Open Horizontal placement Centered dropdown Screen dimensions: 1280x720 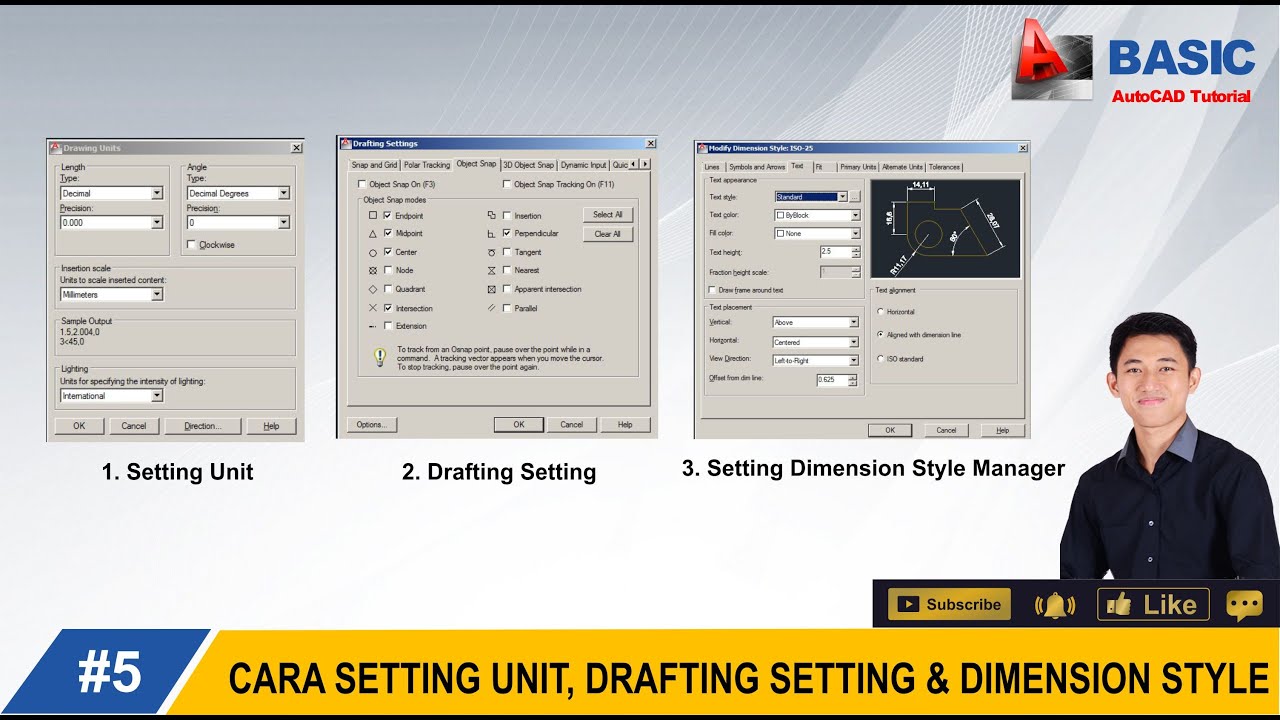(815, 342)
